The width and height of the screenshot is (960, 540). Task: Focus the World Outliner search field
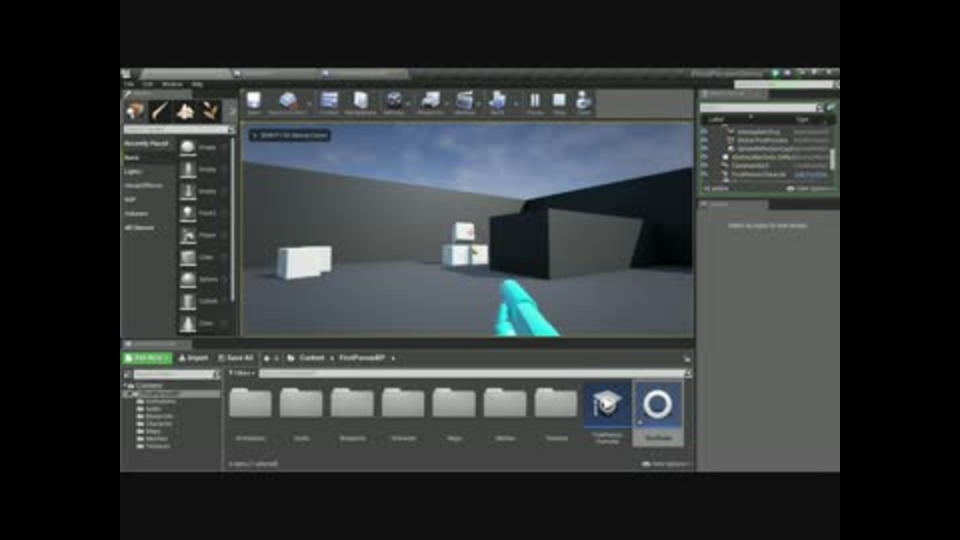(x=759, y=108)
